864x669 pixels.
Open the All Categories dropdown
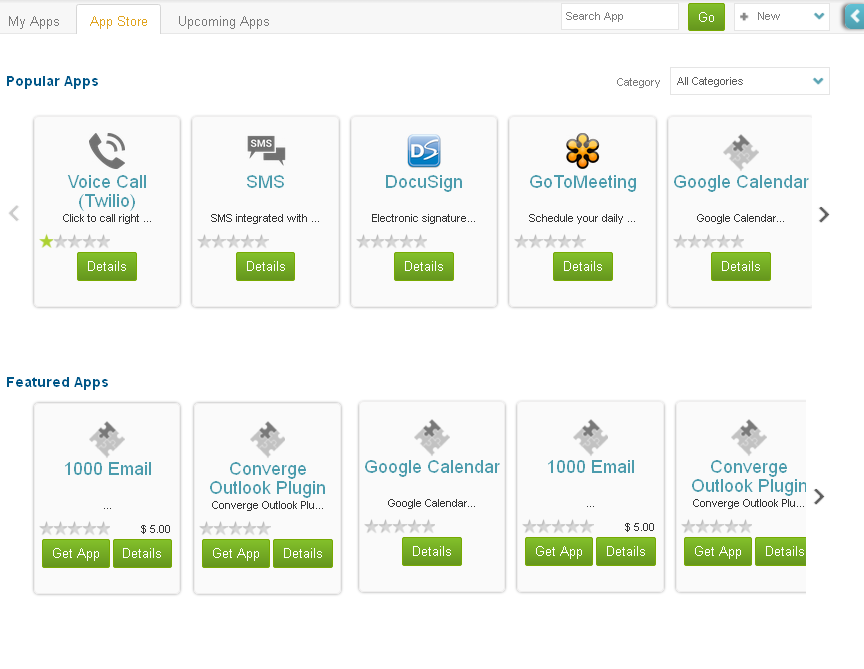pos(749,81)
